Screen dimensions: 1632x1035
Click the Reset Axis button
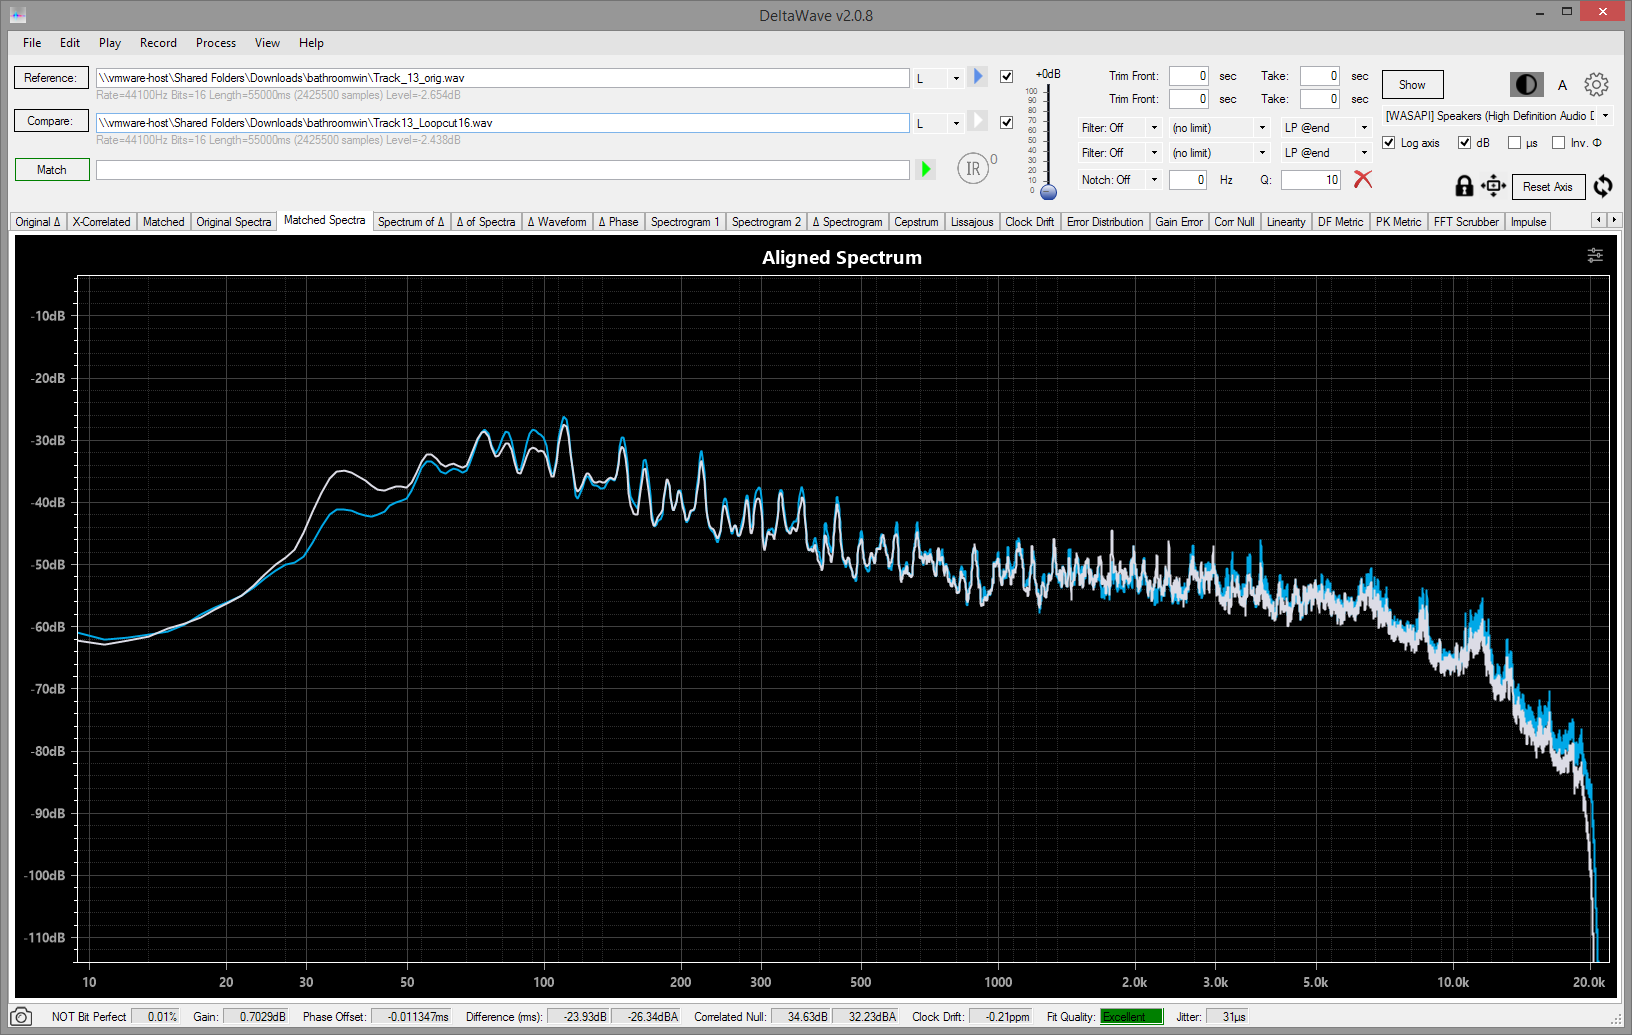[1548, 187]
